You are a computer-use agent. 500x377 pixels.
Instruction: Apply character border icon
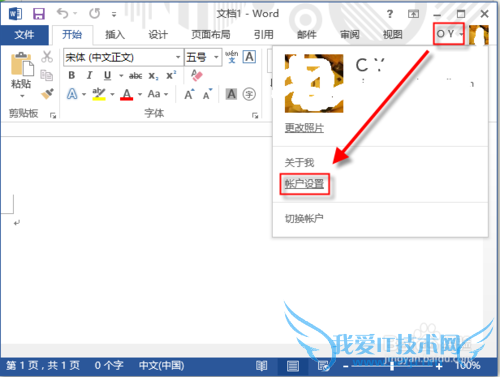coord(249,57)
